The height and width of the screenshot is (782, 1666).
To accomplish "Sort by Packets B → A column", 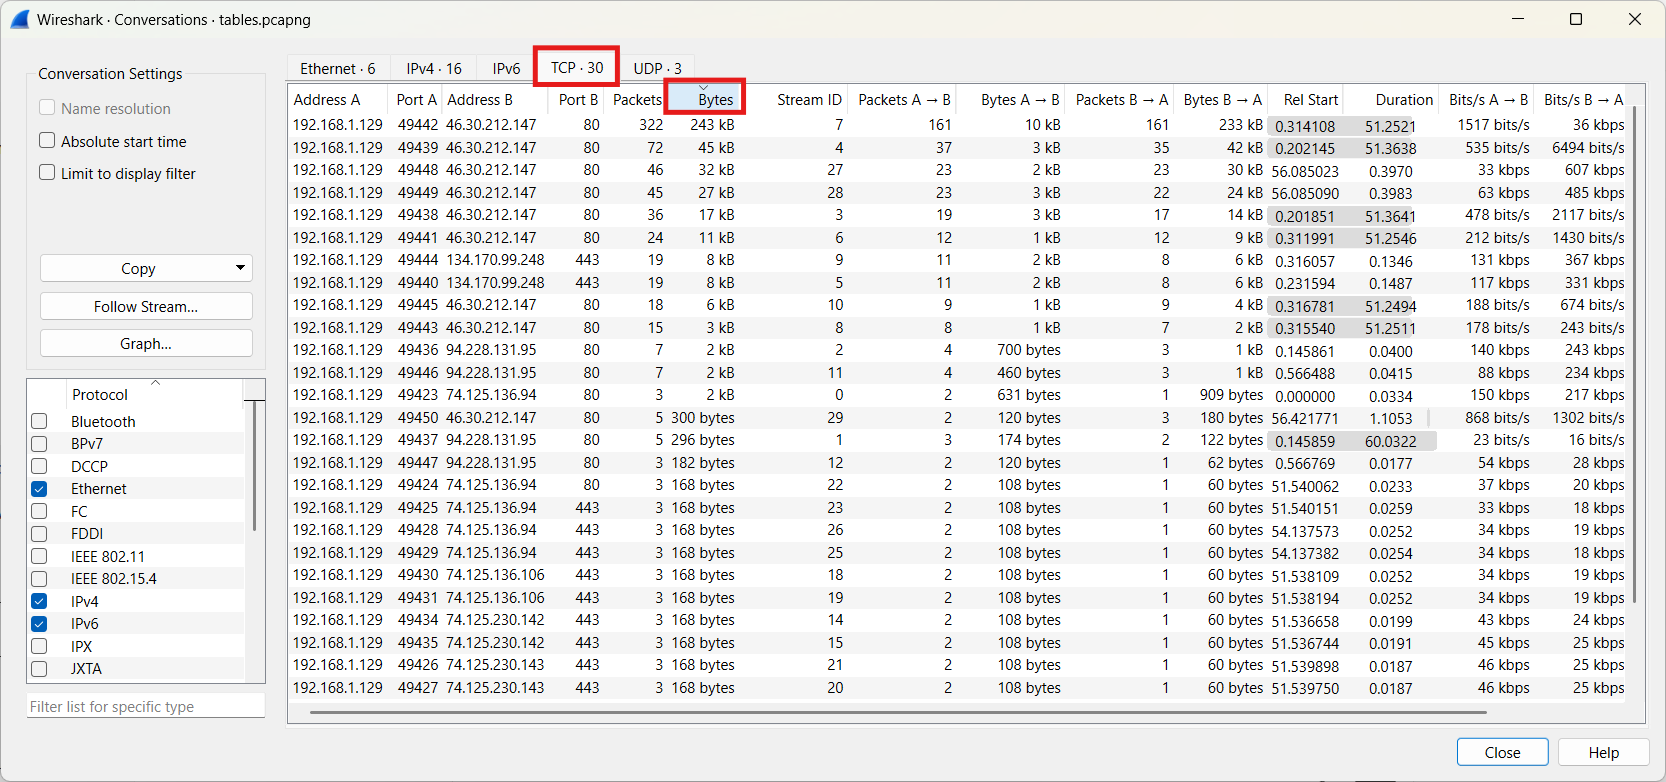I will 1121,99.
